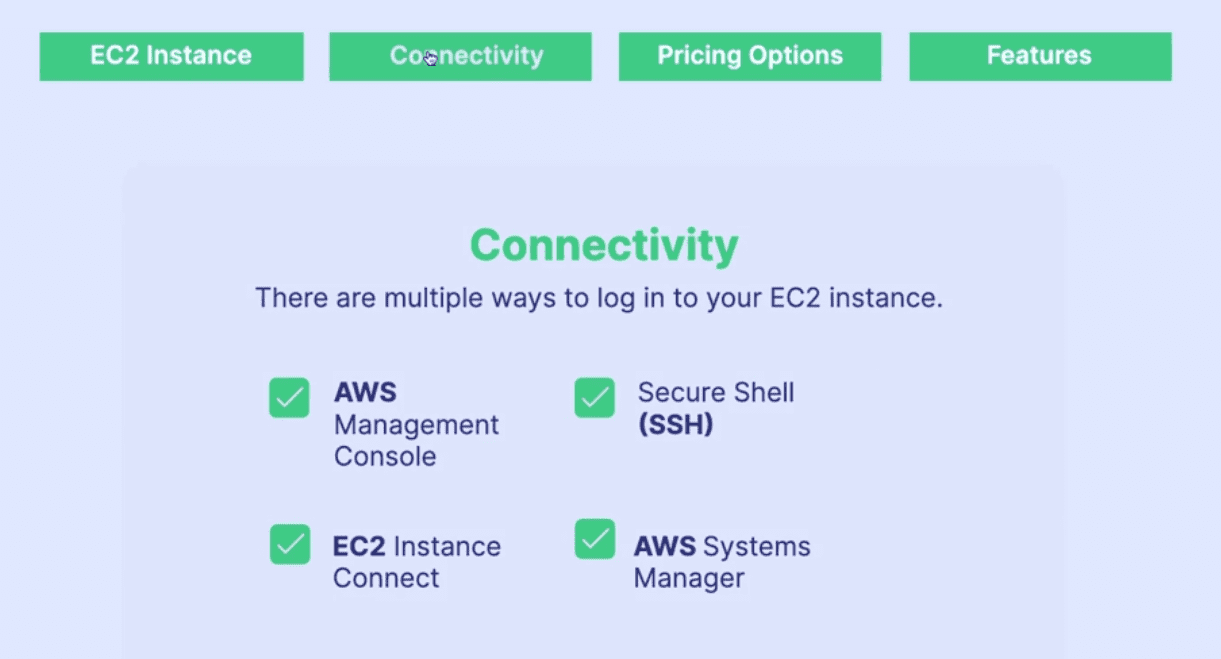
Task: Click the green Connectivity heading
Action: point(604,245)
